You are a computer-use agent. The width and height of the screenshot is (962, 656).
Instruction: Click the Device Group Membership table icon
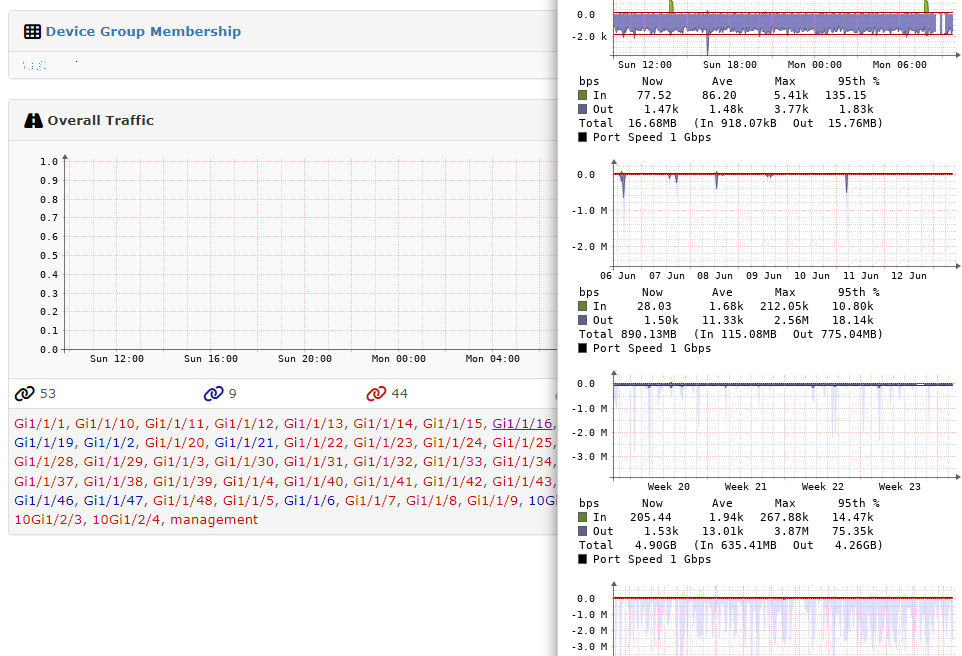pos(33,31)
